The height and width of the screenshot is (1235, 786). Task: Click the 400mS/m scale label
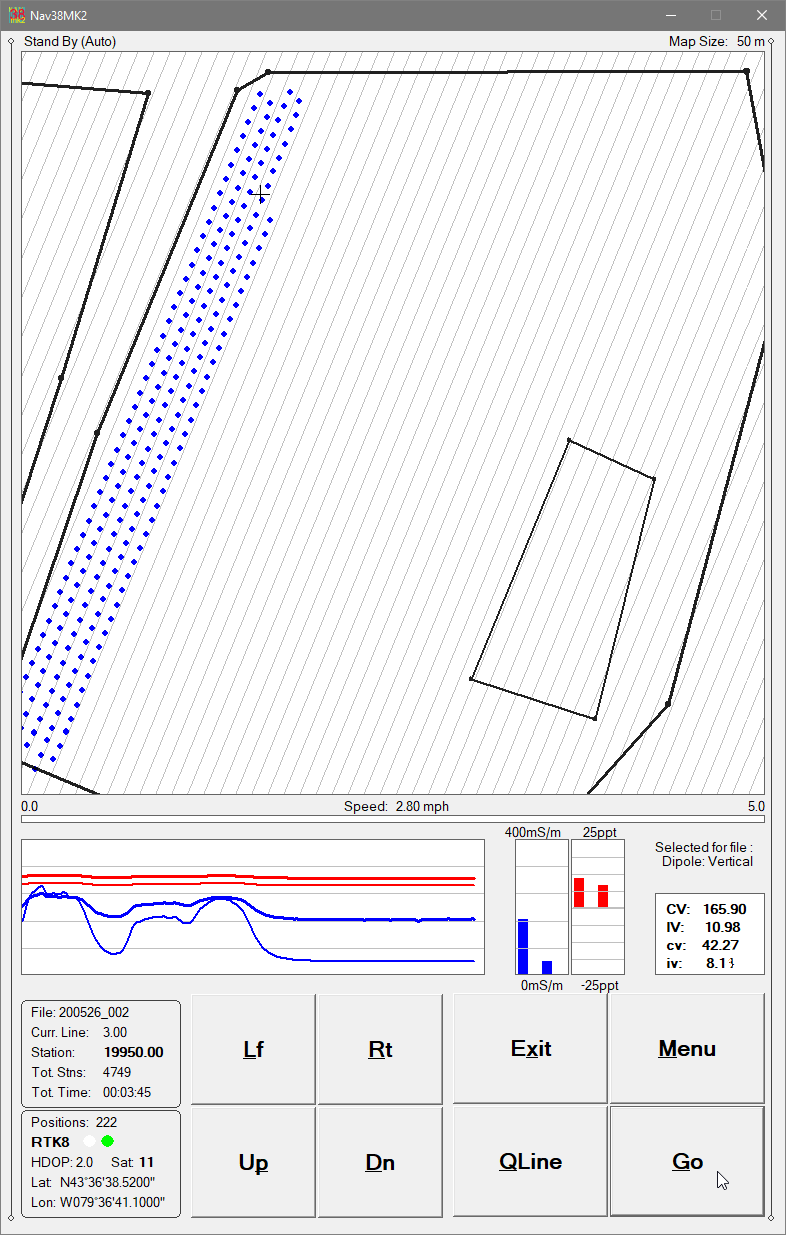click(533, 832)
